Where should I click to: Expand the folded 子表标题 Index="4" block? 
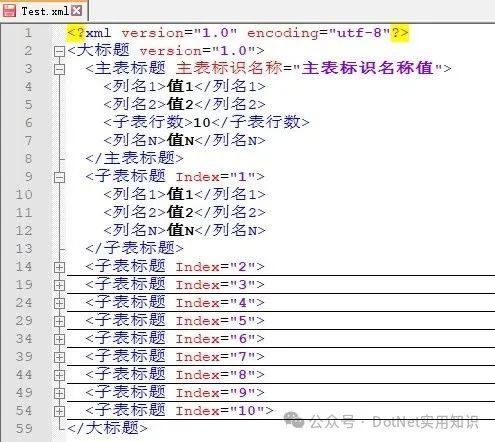59,303
